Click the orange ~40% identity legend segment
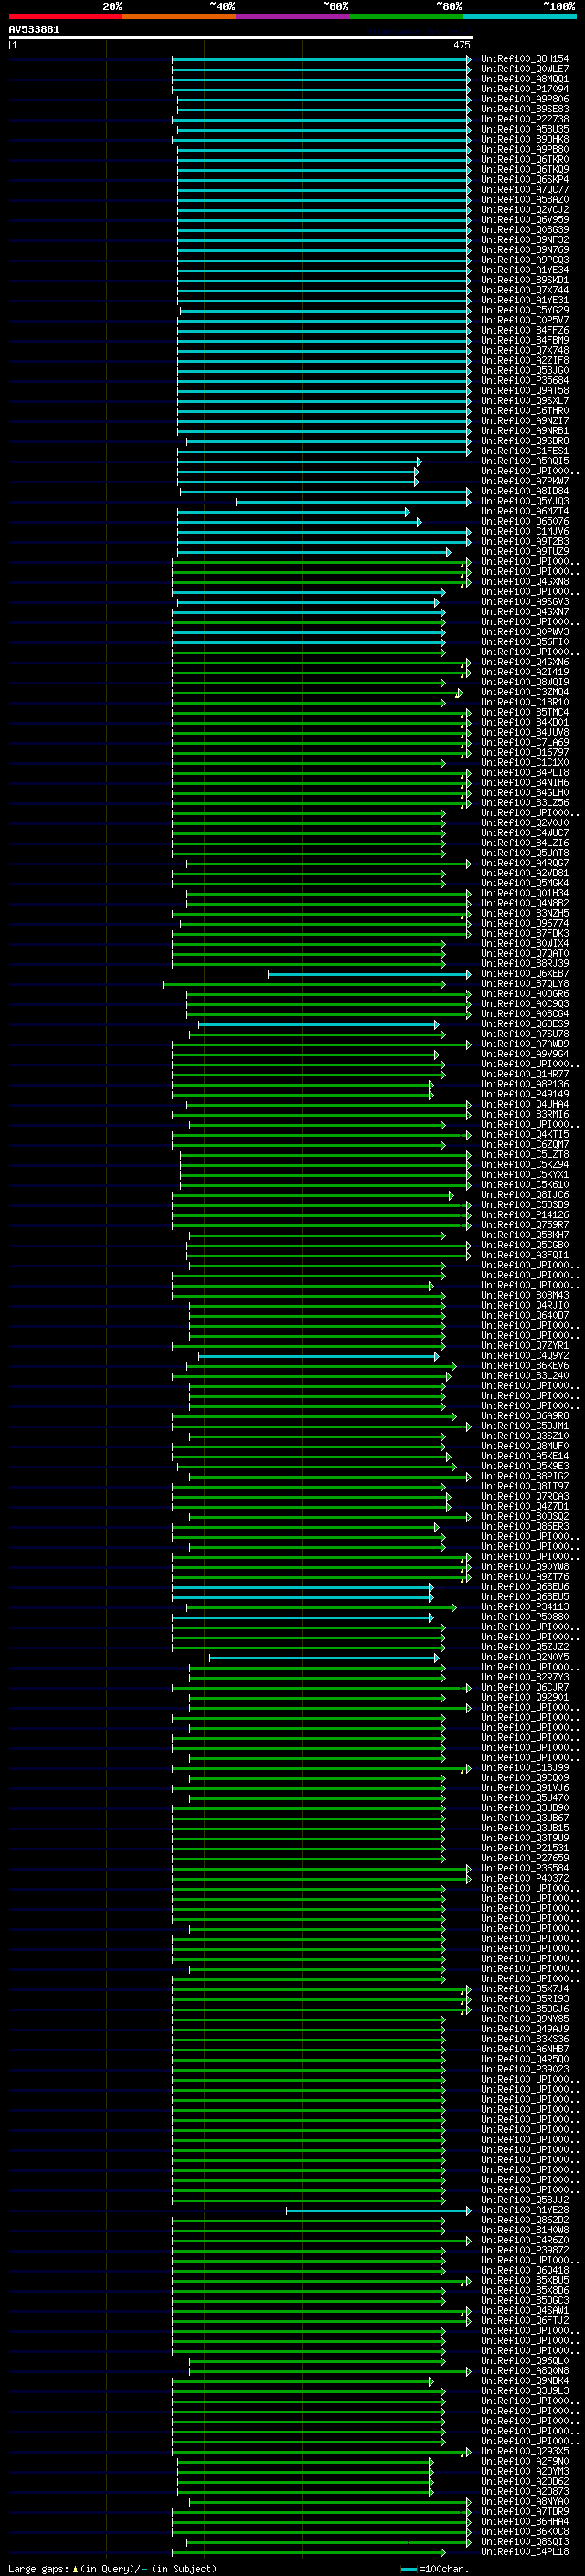The width and height of the screenshot is (585, 2576). 179,17
